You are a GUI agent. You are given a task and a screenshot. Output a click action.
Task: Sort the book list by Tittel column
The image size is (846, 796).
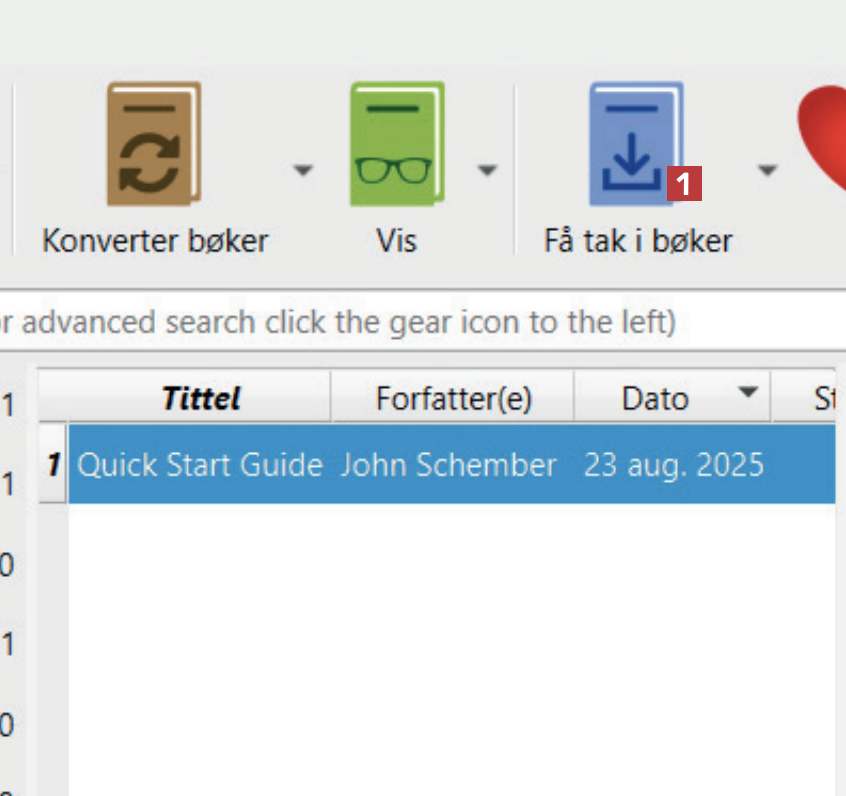201,399
